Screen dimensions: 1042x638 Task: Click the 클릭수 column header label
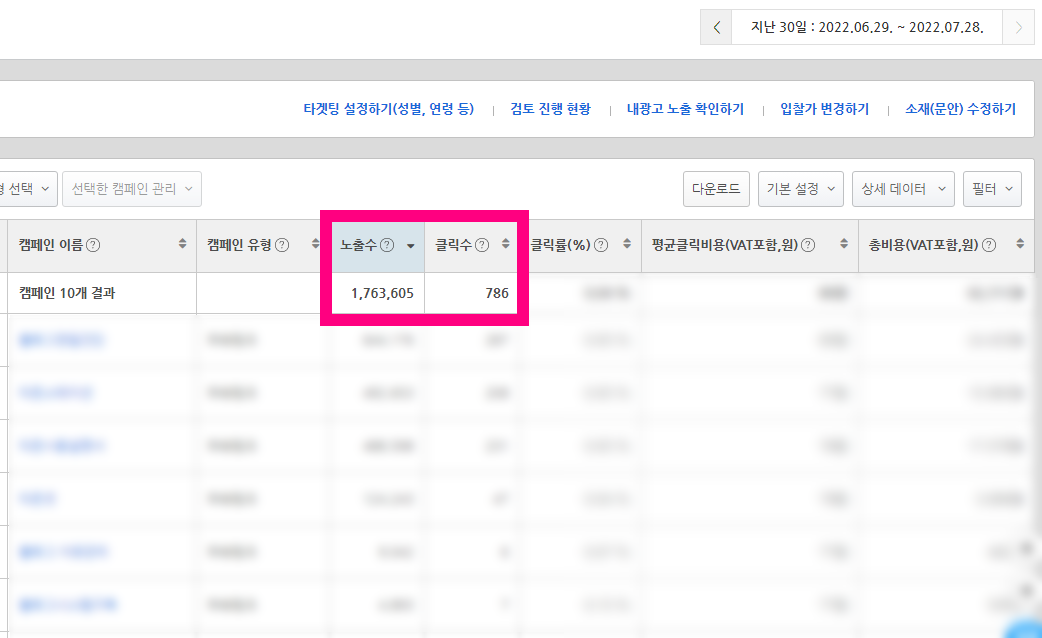coord(454,245)
